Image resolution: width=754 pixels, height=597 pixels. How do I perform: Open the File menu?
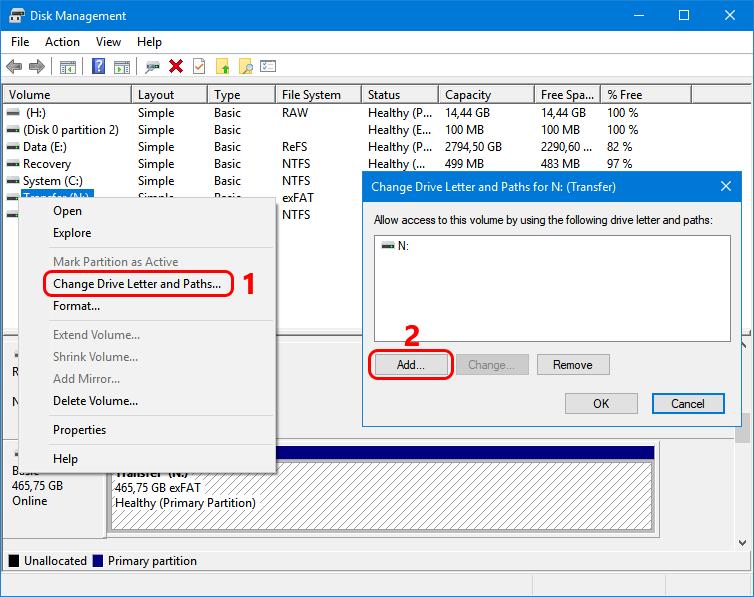click(x=20, y=42)
